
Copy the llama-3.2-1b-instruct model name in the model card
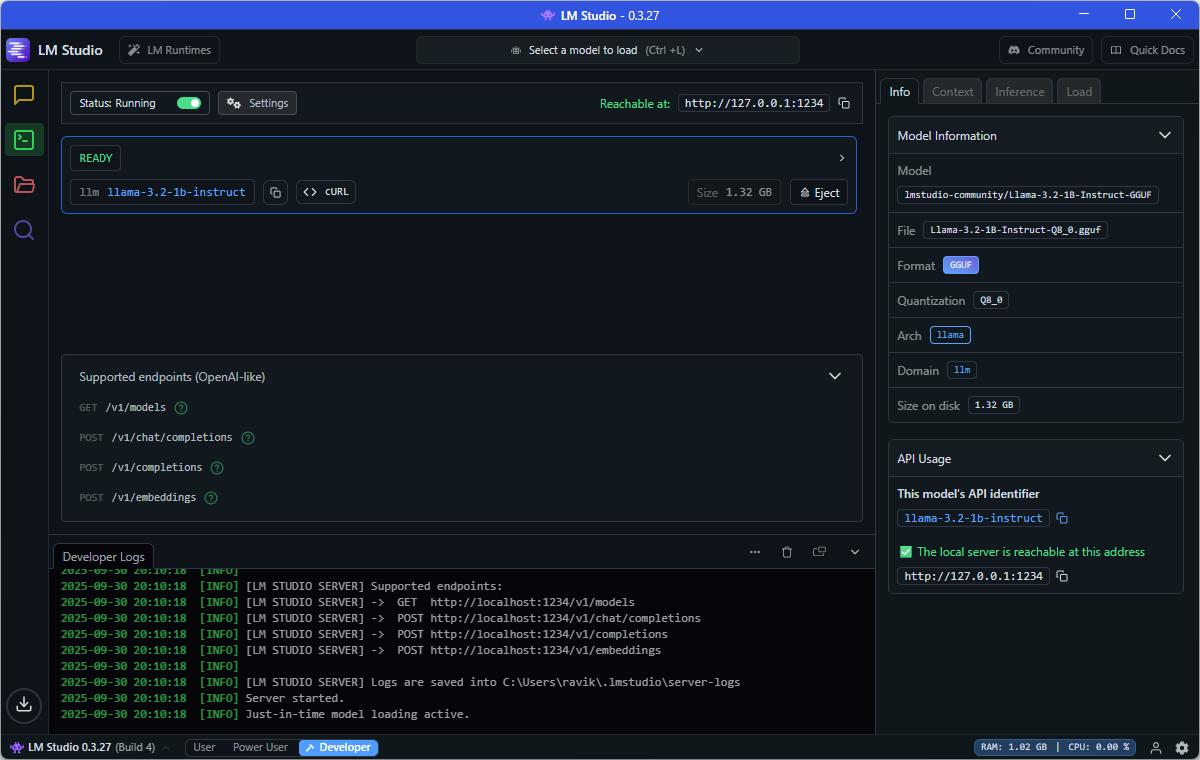(x=275, y=192)
